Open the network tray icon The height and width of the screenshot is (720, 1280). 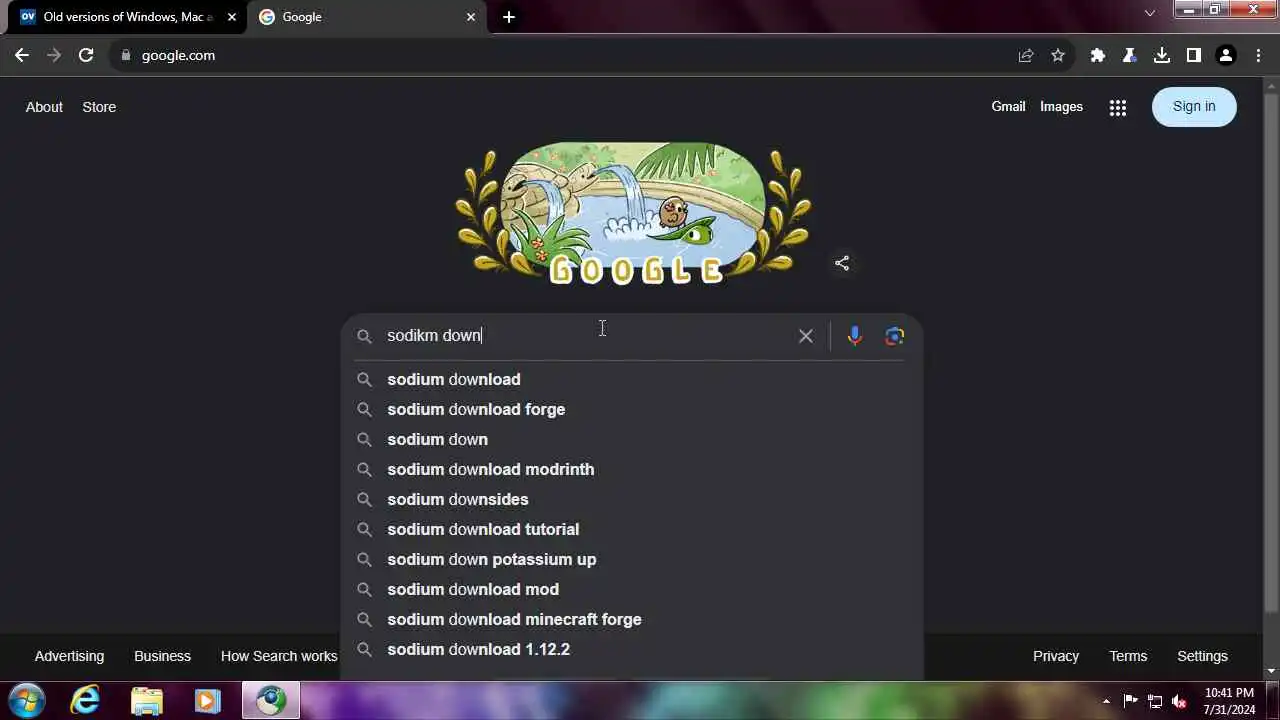[x=1155, y=701]
